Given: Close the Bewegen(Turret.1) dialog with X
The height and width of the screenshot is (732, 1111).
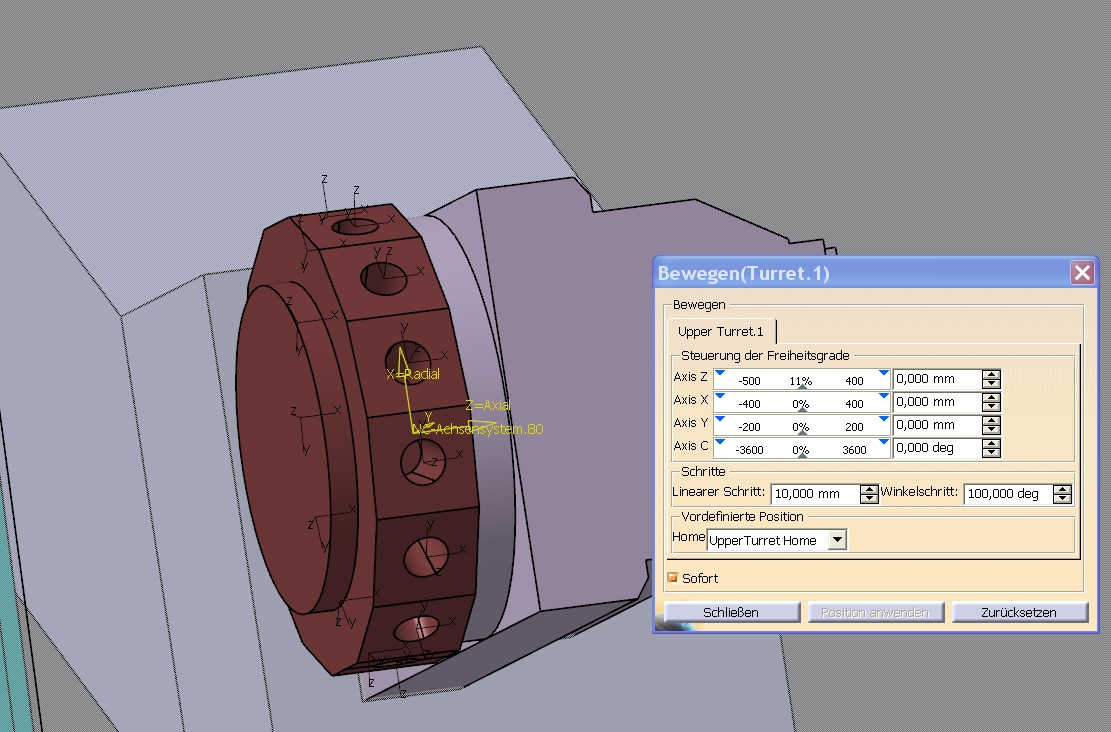Looking at the screenshot, I should pos(1082,273).
